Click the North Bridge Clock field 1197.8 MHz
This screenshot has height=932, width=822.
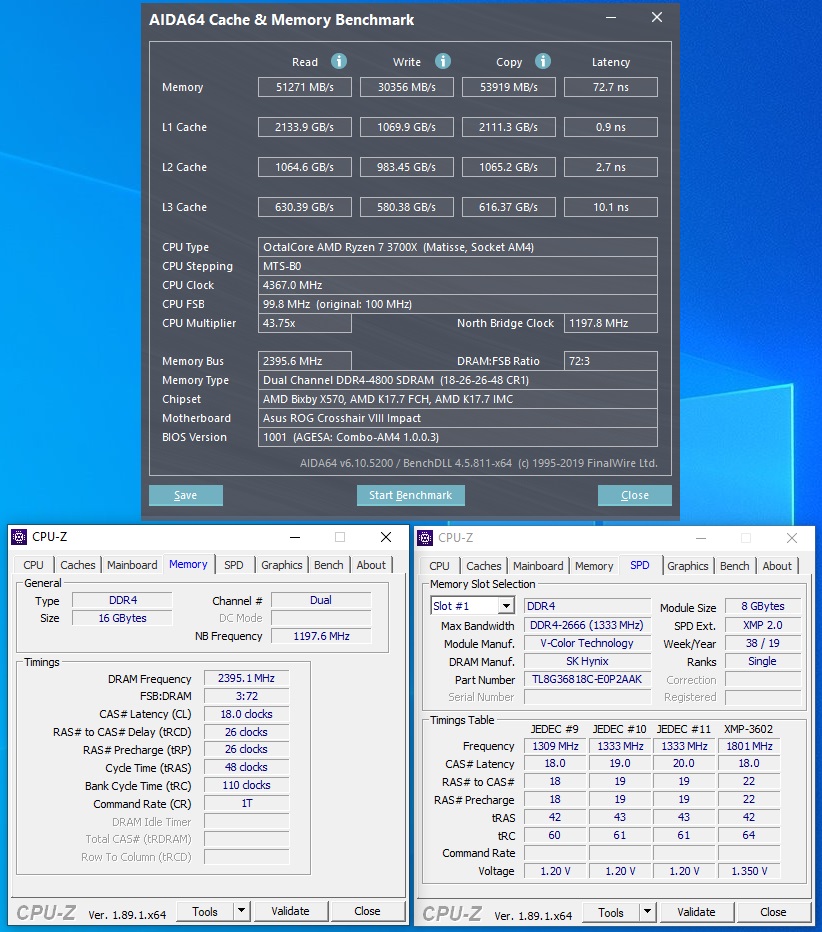click(x=610, y=323)
